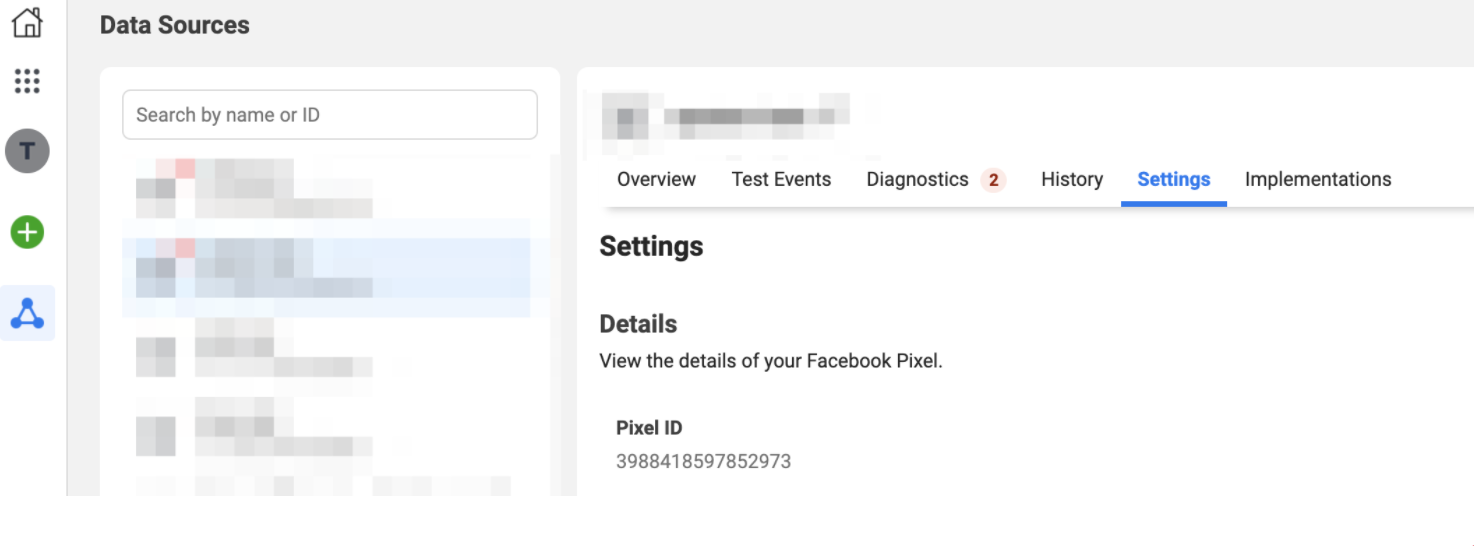Select the highlighted data source in list
Screen dimensions: 1474x546
click(x=326, y=268)
